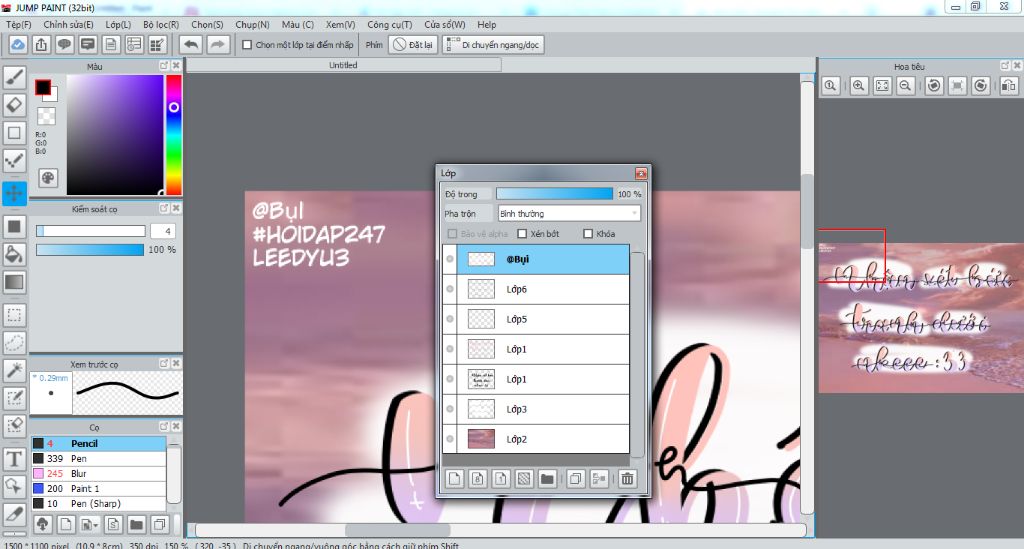Open the Lớp(L) menu
The height and width of the screenshot is (549, 1024).
(x=118, y=25)
